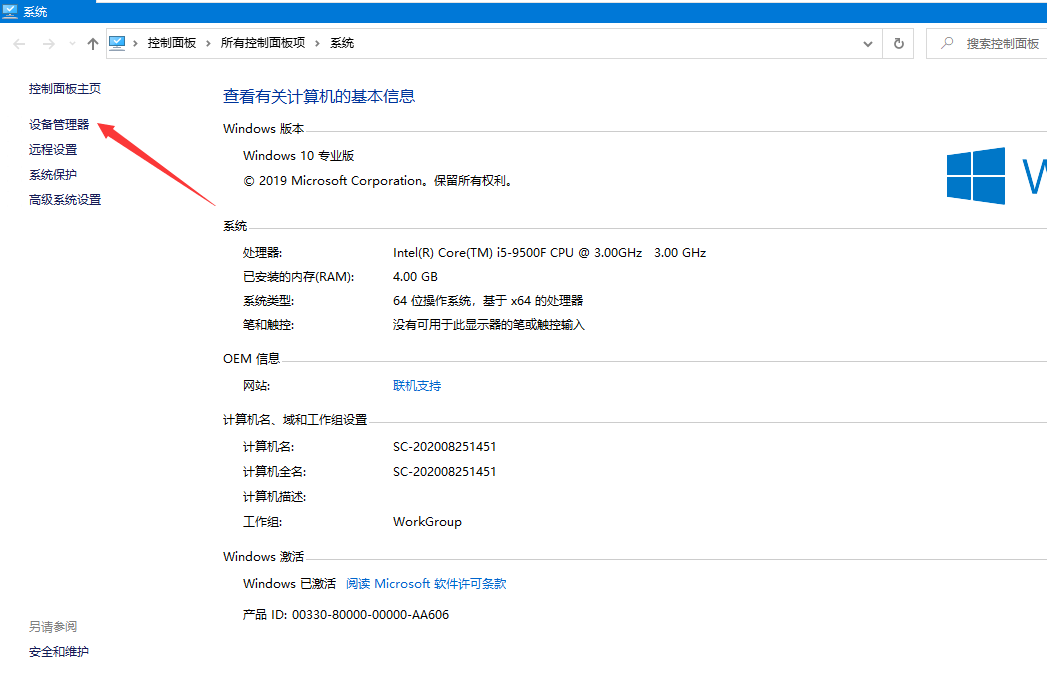Screen dimensions: 1047x680
Task: Click the Windows logo image
Action: tap(976, 176)
